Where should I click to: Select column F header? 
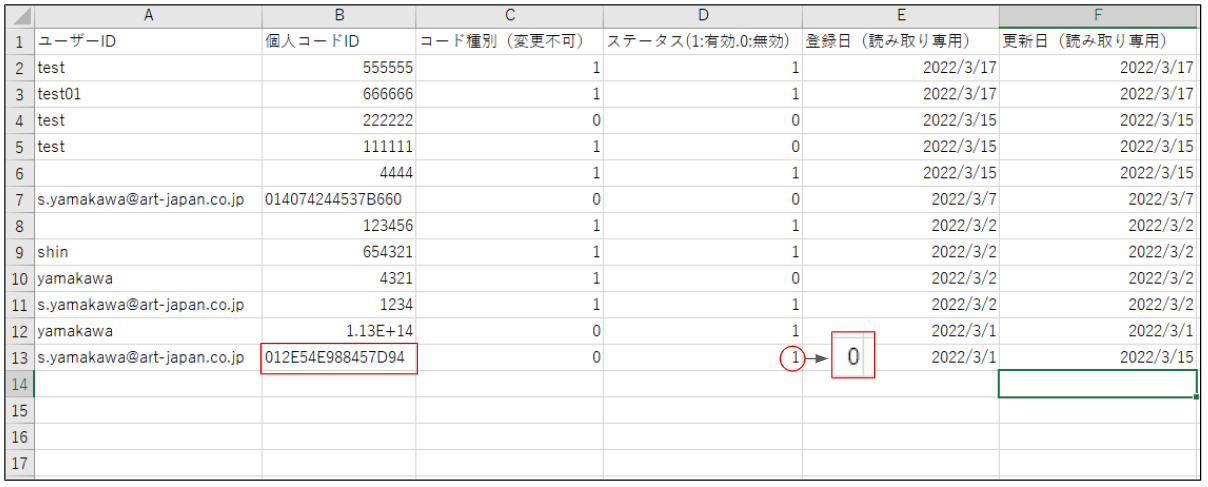click(1098, 16)
